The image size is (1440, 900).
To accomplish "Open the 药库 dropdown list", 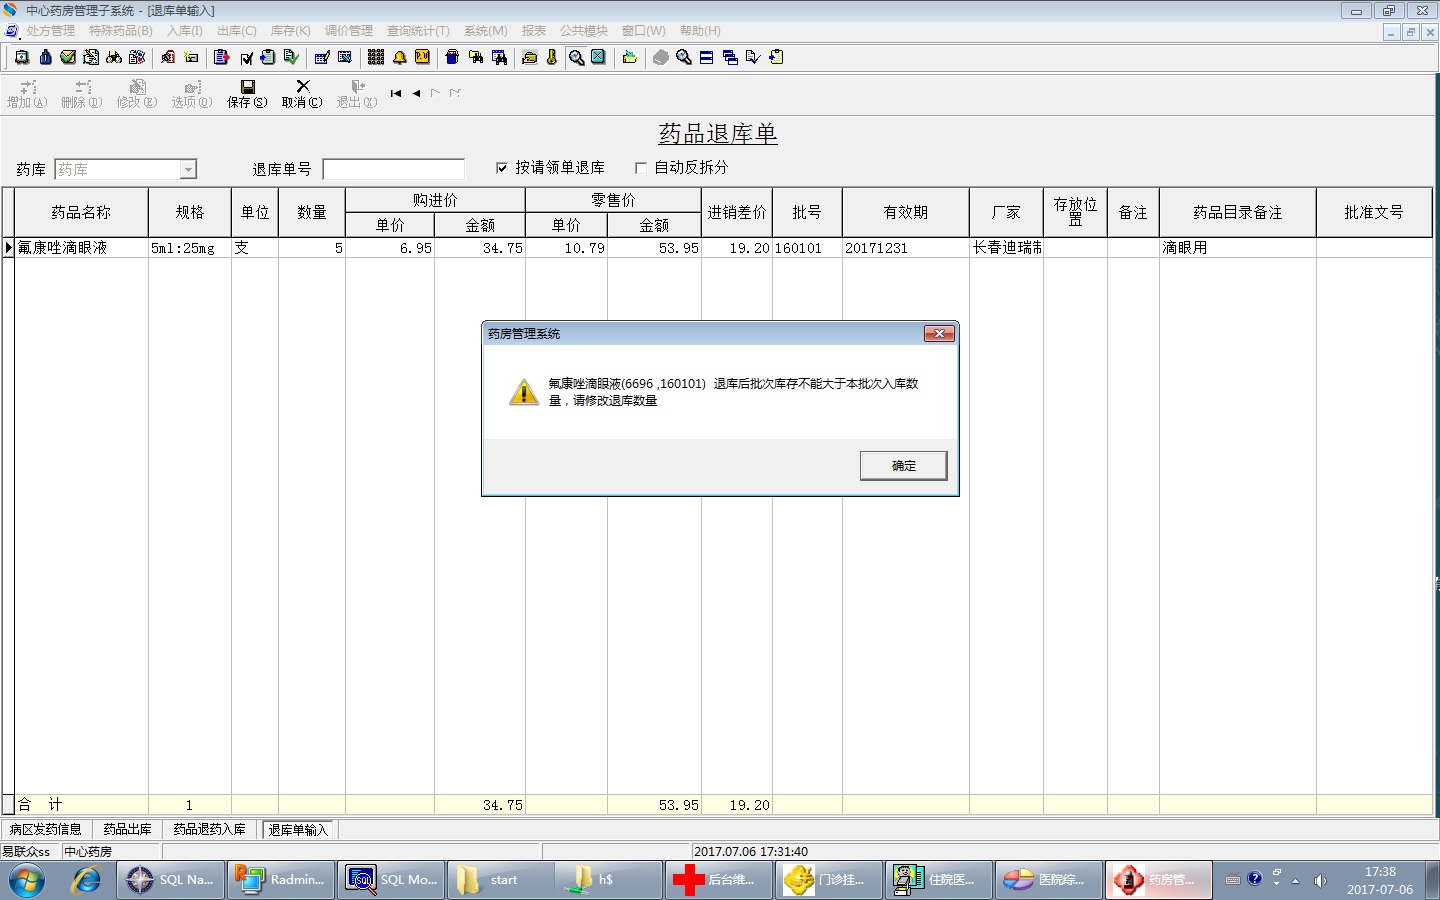I will point(188,170).
